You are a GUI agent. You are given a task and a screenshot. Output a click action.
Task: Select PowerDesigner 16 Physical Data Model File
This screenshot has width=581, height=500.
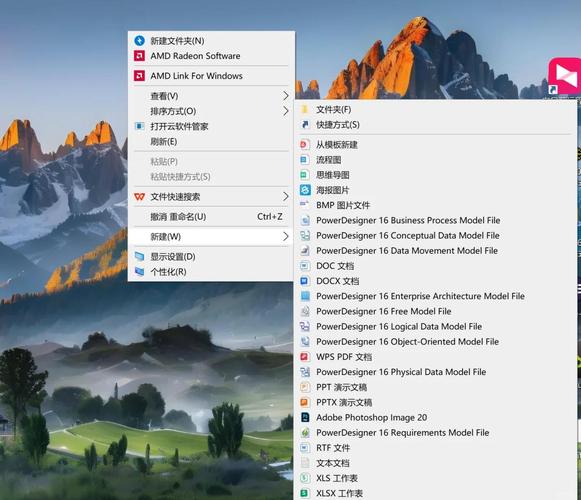[x=435, y=372]
